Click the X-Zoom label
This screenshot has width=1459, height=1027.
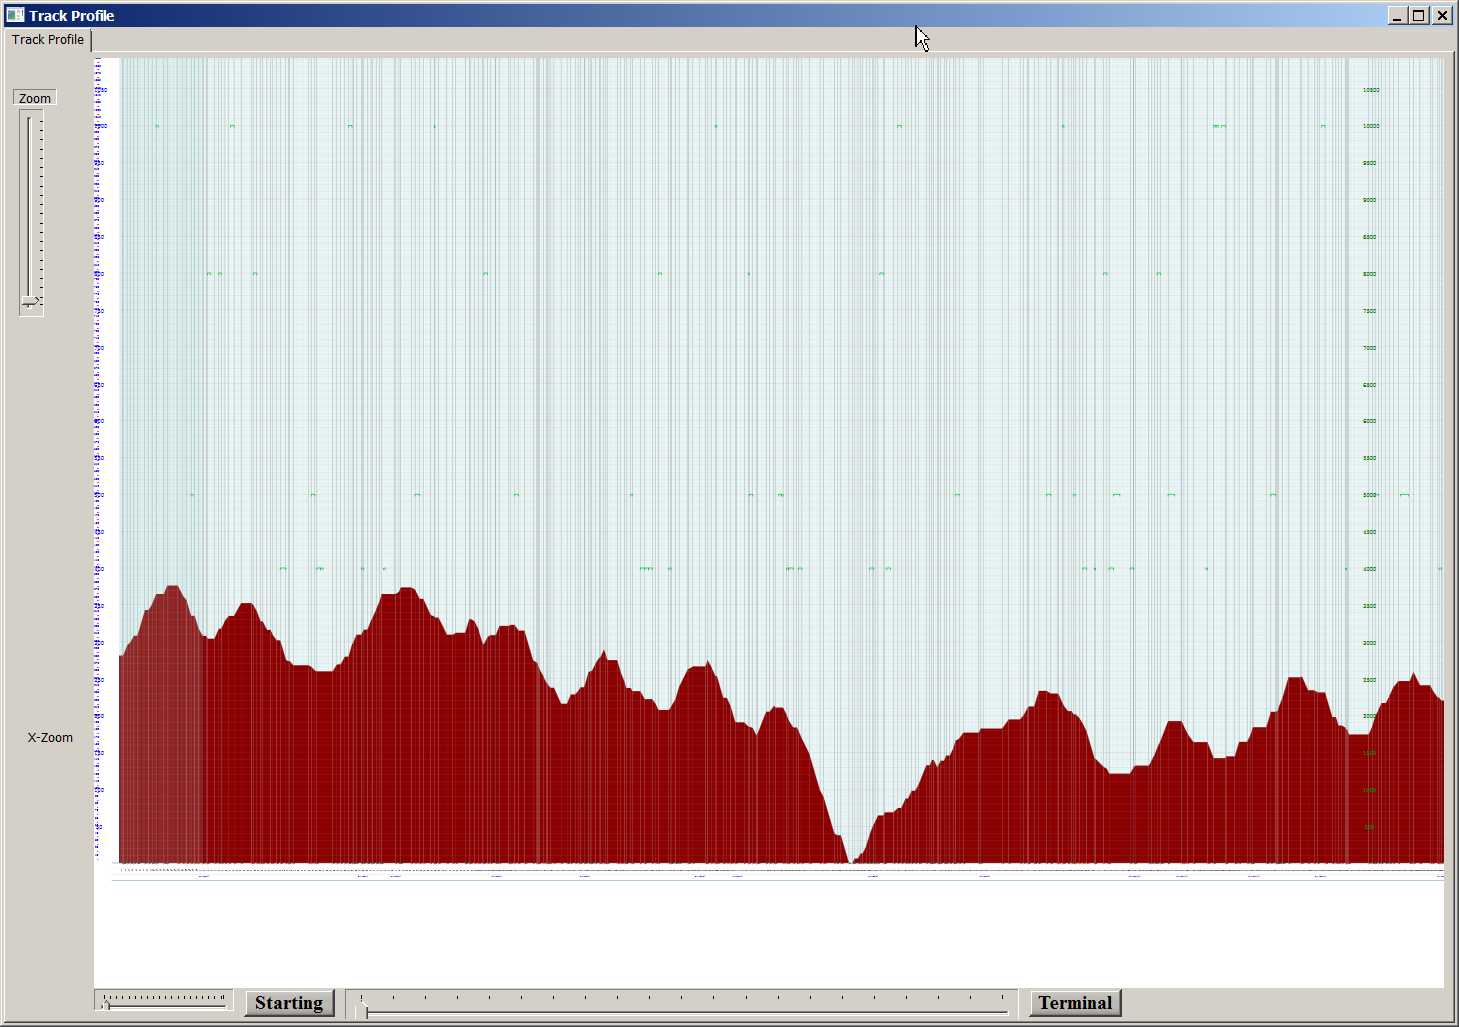pyautogui.click(x=50, y=738)
